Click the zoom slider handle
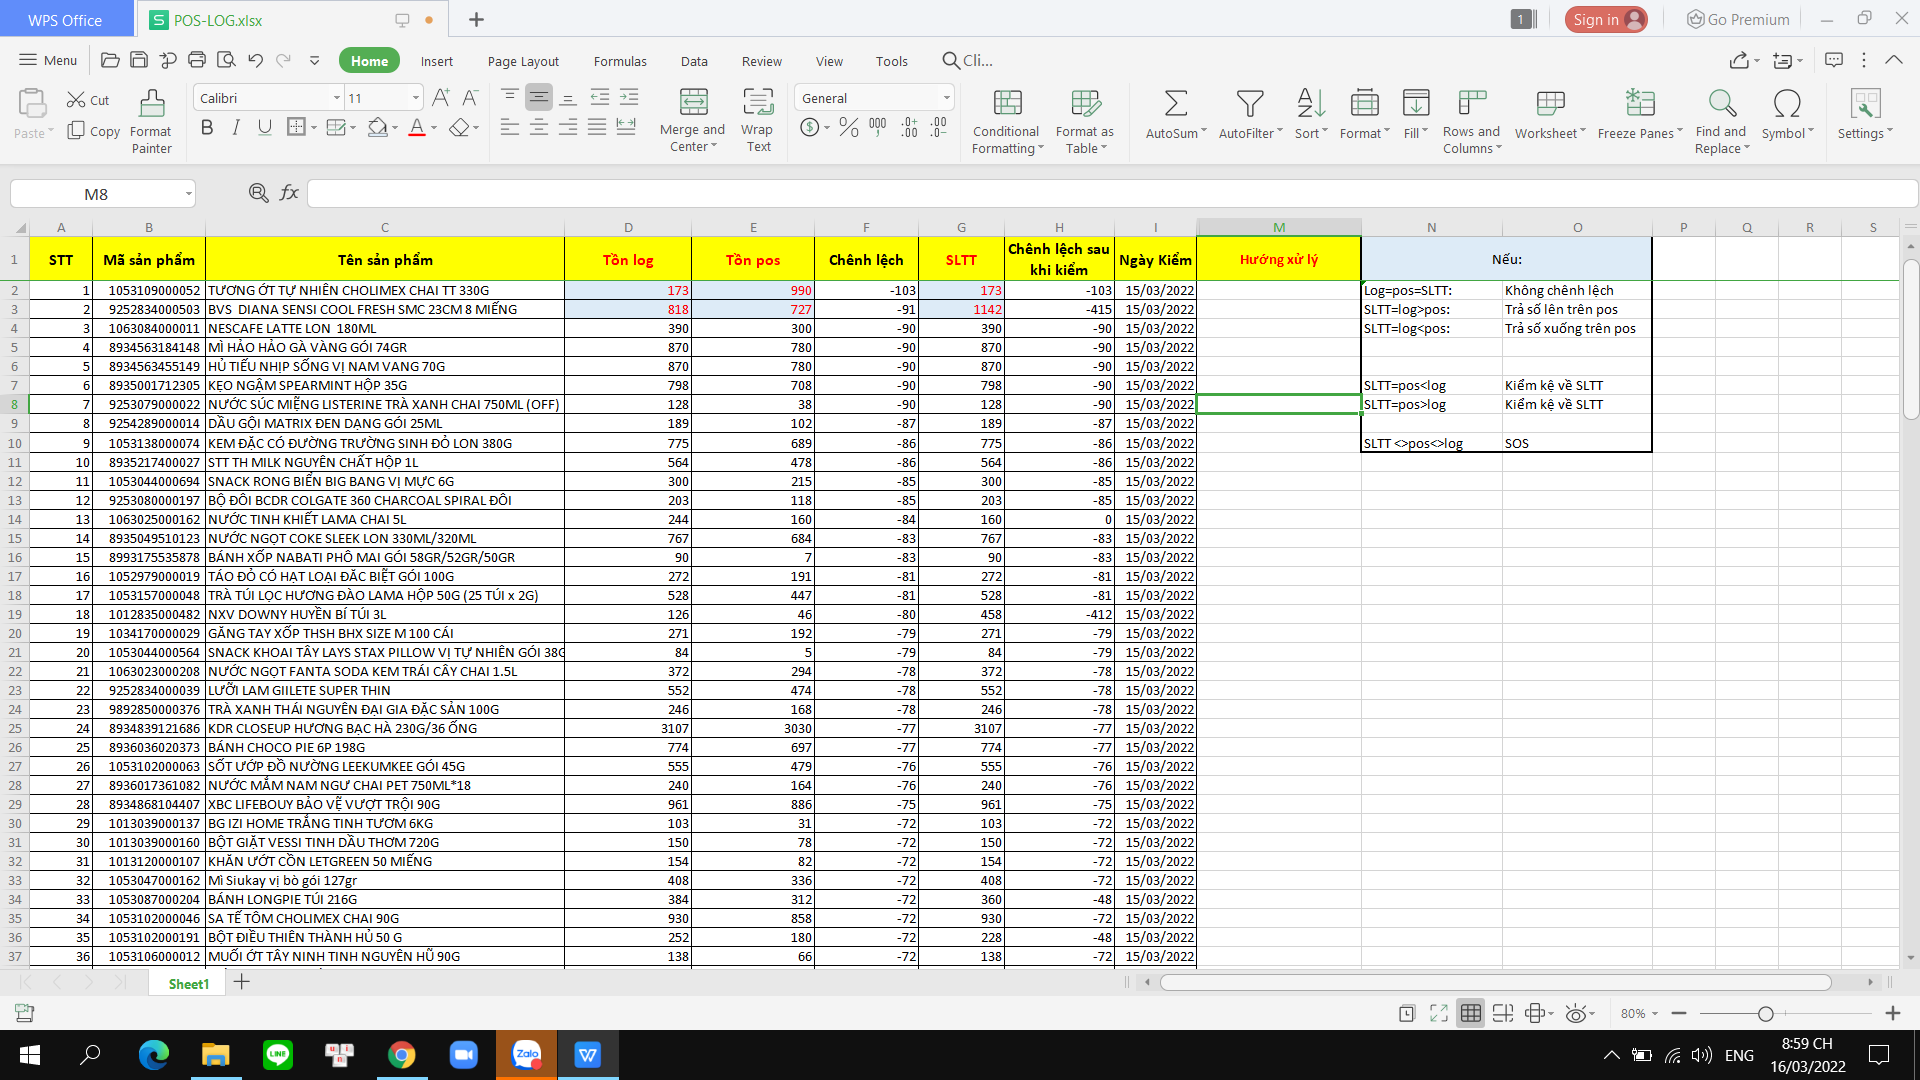Screen dimensions: 1920x1080 pyautogui.click(x=1765, y=1014)
